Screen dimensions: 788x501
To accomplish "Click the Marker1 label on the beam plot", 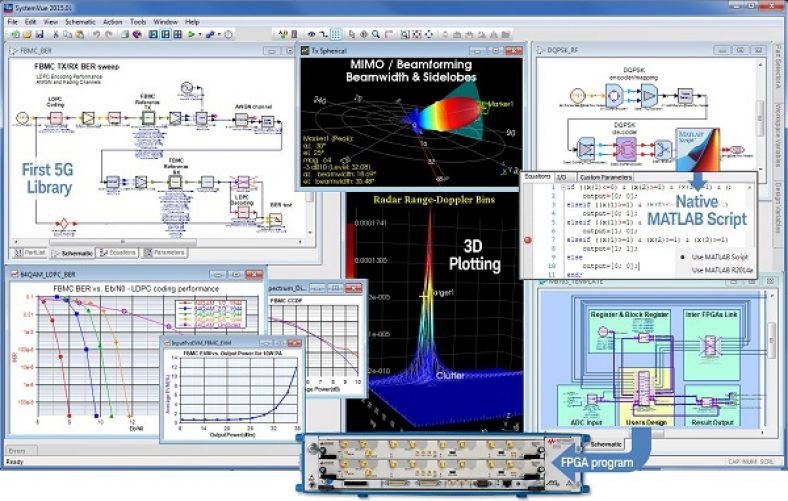I will [501, 104].
